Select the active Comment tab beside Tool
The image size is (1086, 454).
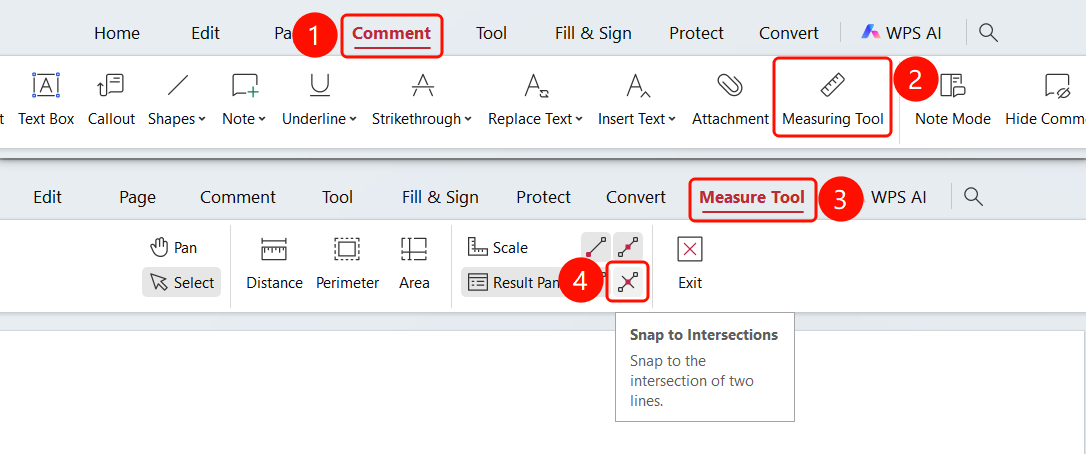391,33
